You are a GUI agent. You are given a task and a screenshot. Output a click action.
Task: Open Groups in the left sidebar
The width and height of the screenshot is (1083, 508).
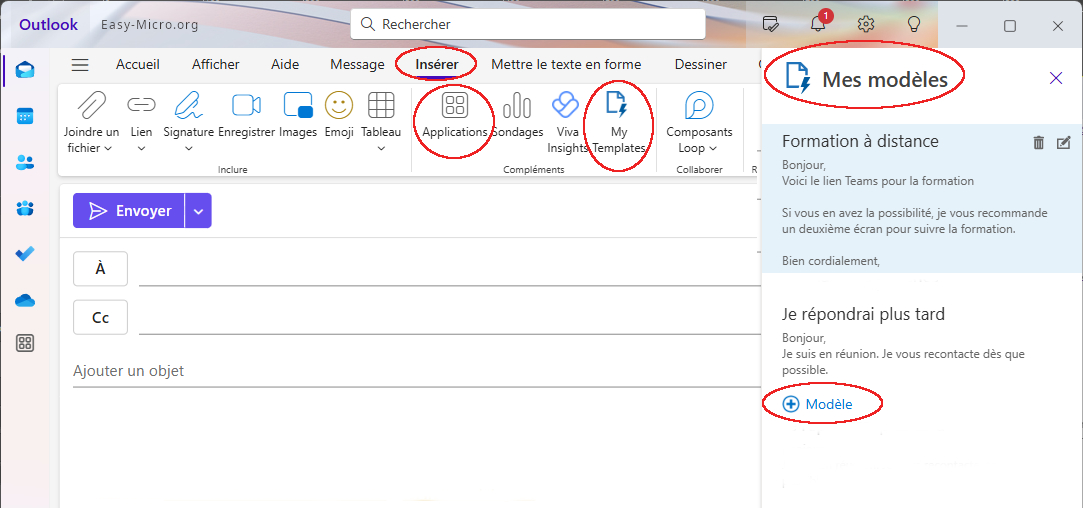click(26, 208)
